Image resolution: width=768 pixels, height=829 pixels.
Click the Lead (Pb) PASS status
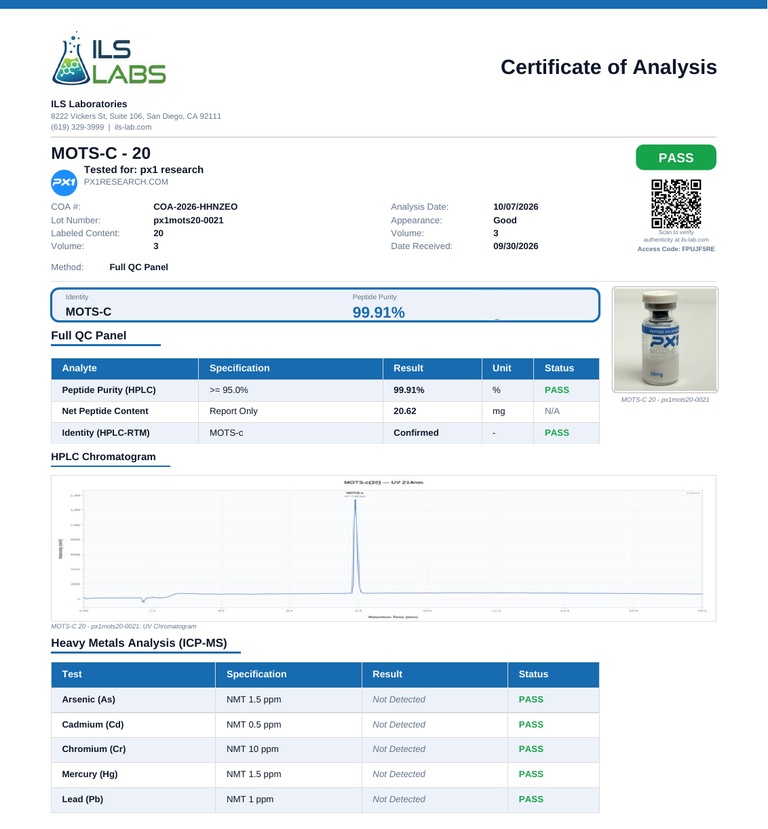531,799
